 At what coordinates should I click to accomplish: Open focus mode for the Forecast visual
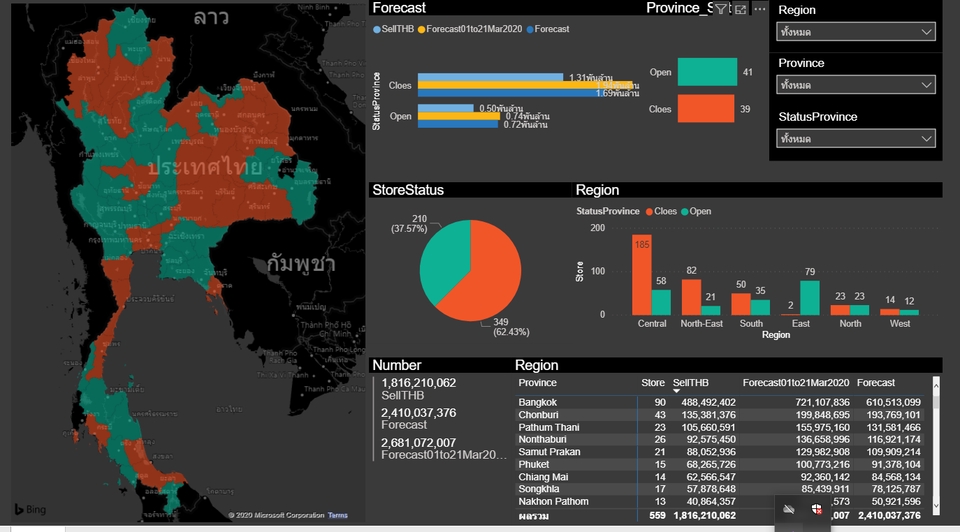pyautogui.click(x=741, y=9)
